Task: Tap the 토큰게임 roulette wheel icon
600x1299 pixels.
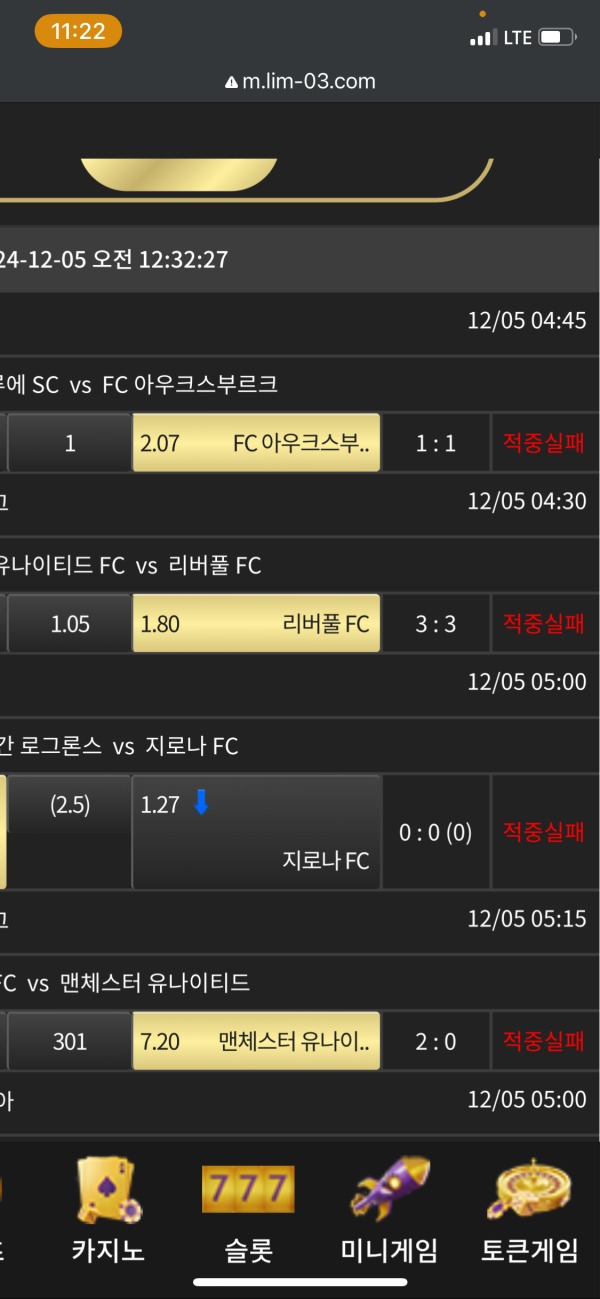Action: (x=529, y=1189)
